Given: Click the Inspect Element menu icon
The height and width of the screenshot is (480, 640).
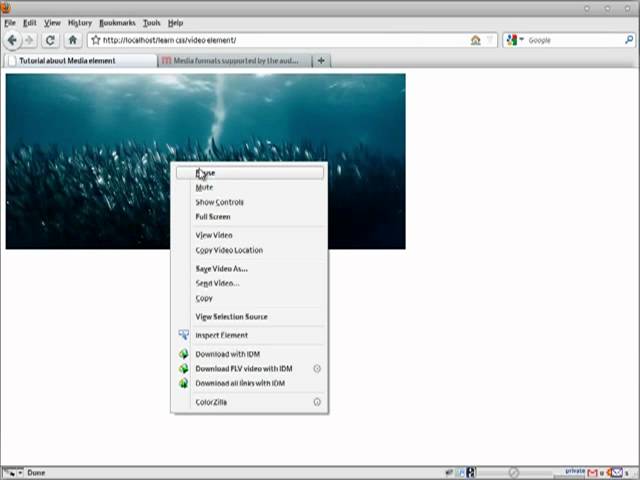Looking at the screenshot, I should tap(184, 335).
